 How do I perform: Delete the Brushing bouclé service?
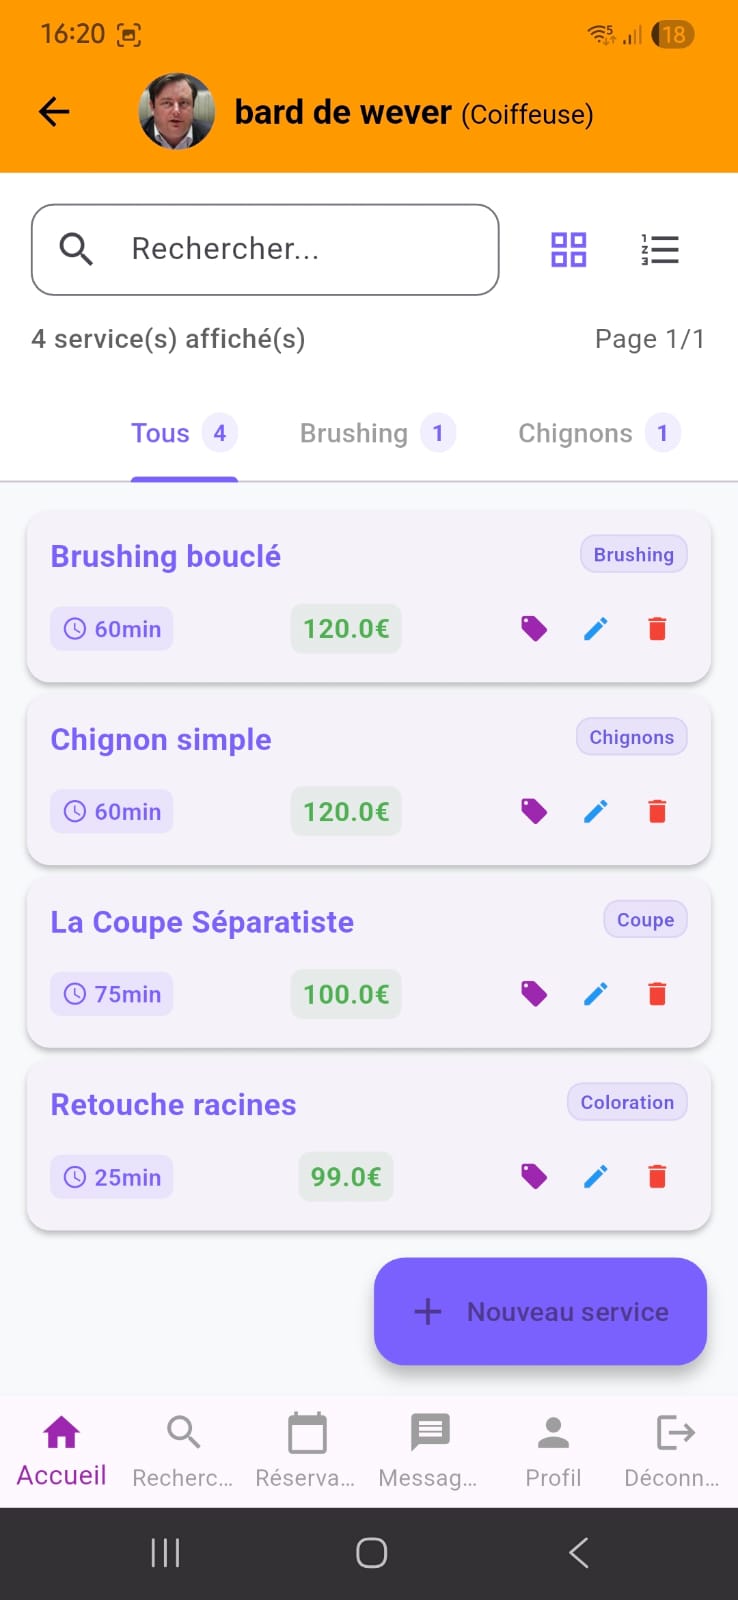pos(657,629)
